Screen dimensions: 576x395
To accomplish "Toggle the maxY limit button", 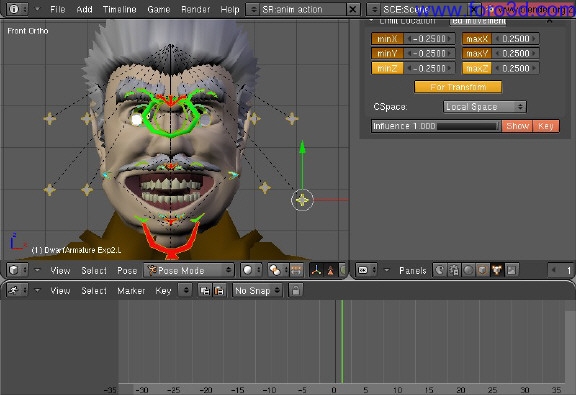I will [477, 54].
